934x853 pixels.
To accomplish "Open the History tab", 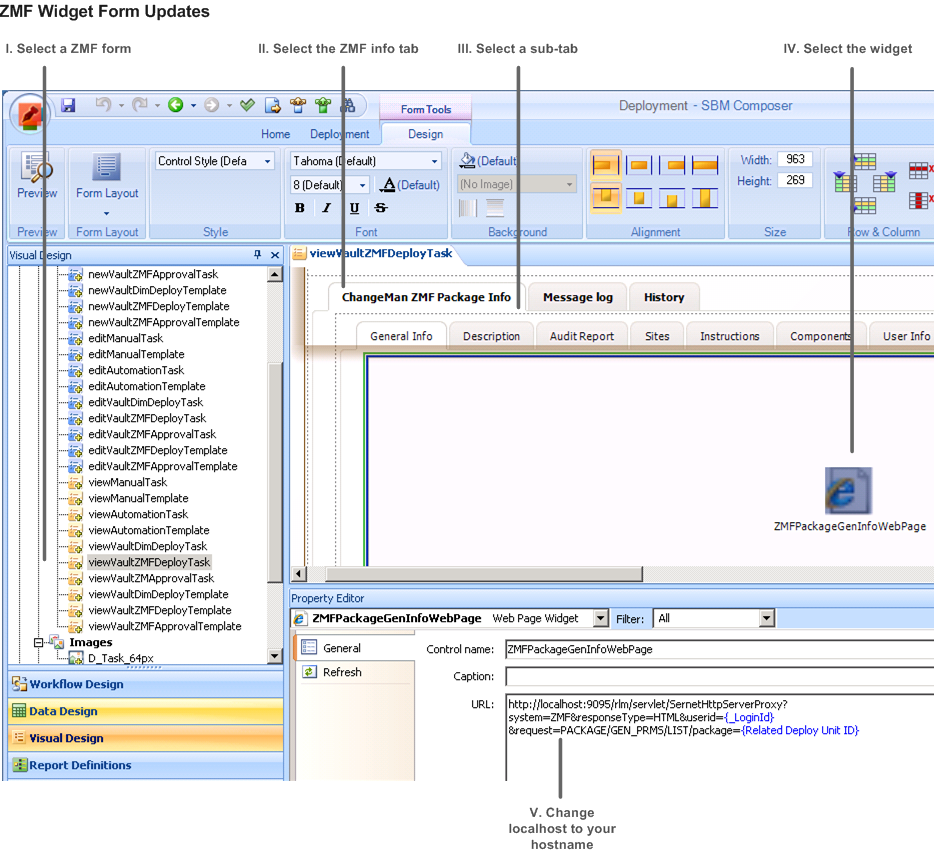I will pos(664,297).
